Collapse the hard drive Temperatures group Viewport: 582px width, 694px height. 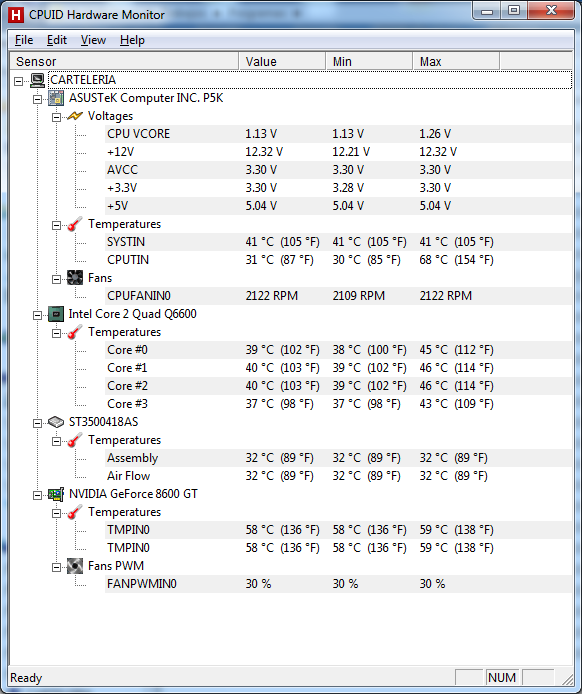click(57, 441)
